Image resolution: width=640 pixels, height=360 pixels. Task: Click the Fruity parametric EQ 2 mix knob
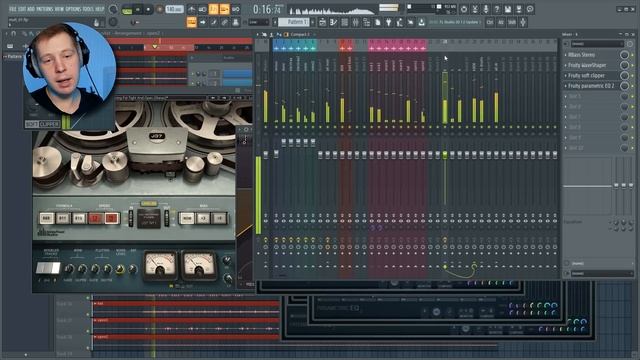pyautogui.click(x=624, y=86)
